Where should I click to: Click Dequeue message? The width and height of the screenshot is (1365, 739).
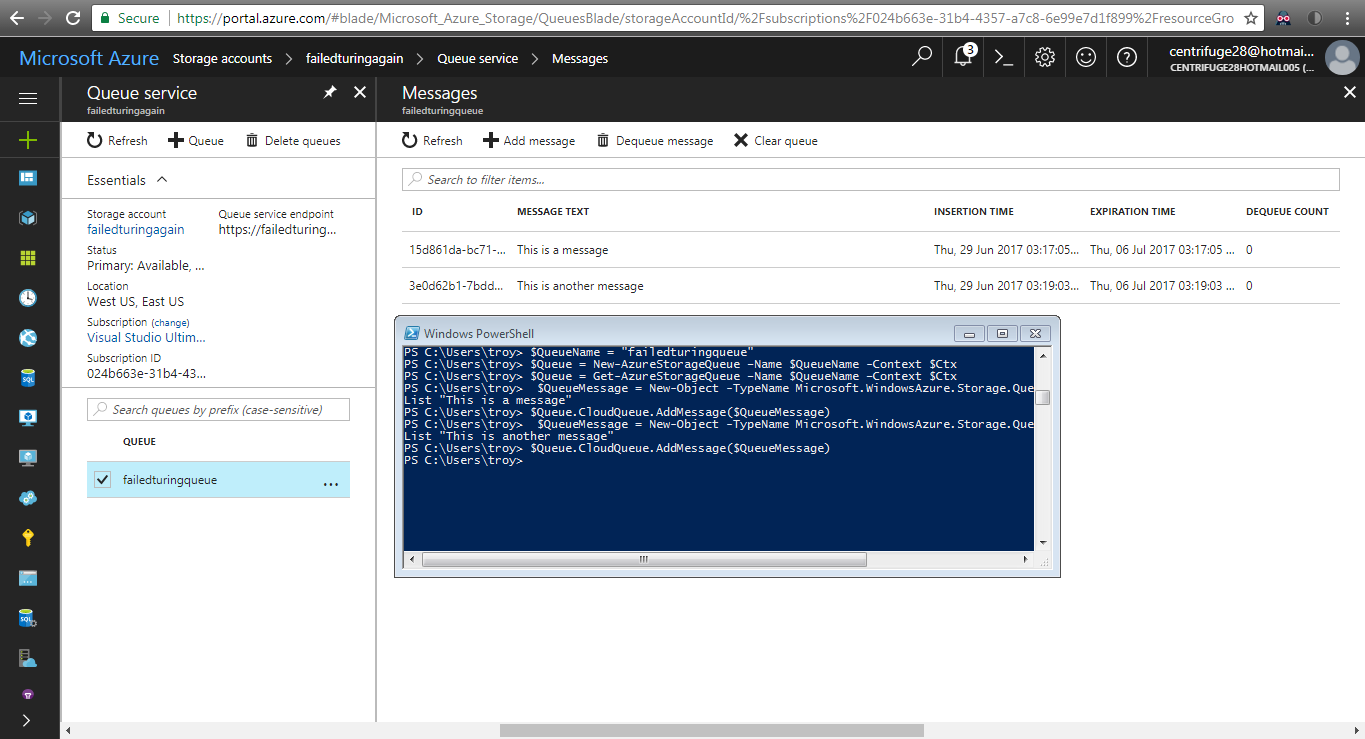(655, 141)
